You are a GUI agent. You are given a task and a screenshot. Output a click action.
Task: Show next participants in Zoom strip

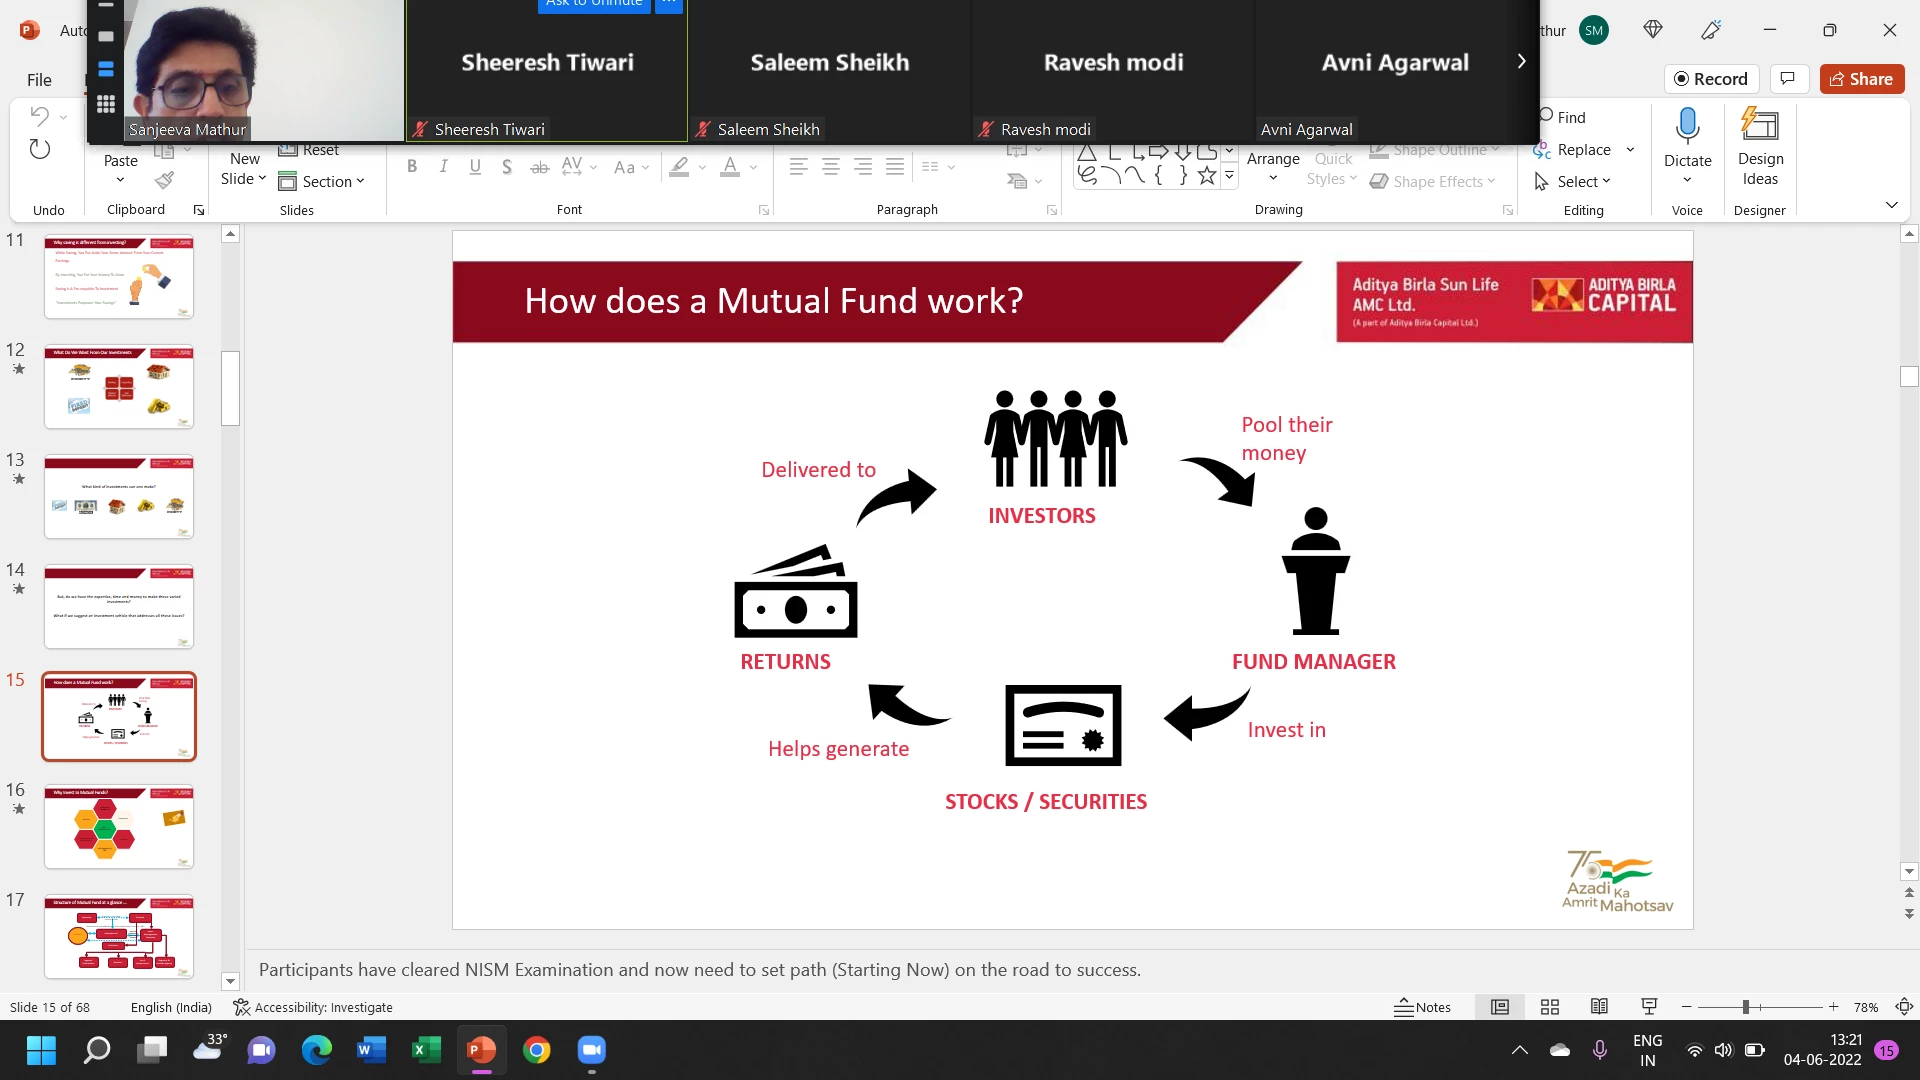[x=1521, y=61]
